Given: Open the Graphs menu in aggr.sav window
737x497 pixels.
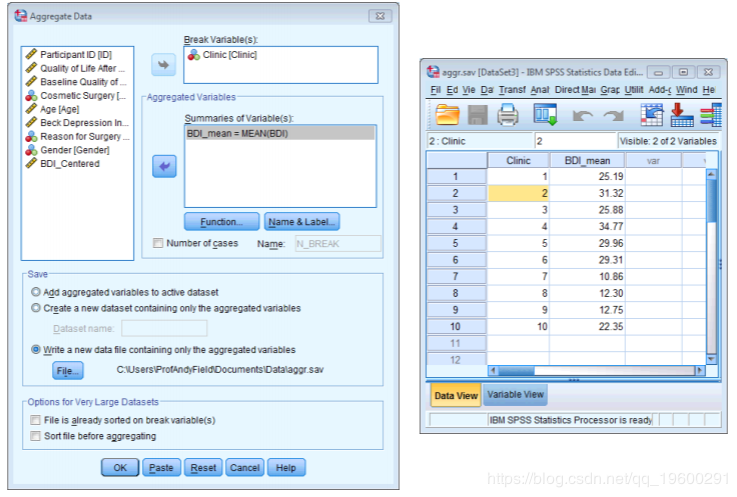Looking at the screenshot, I should click(610, 90).
